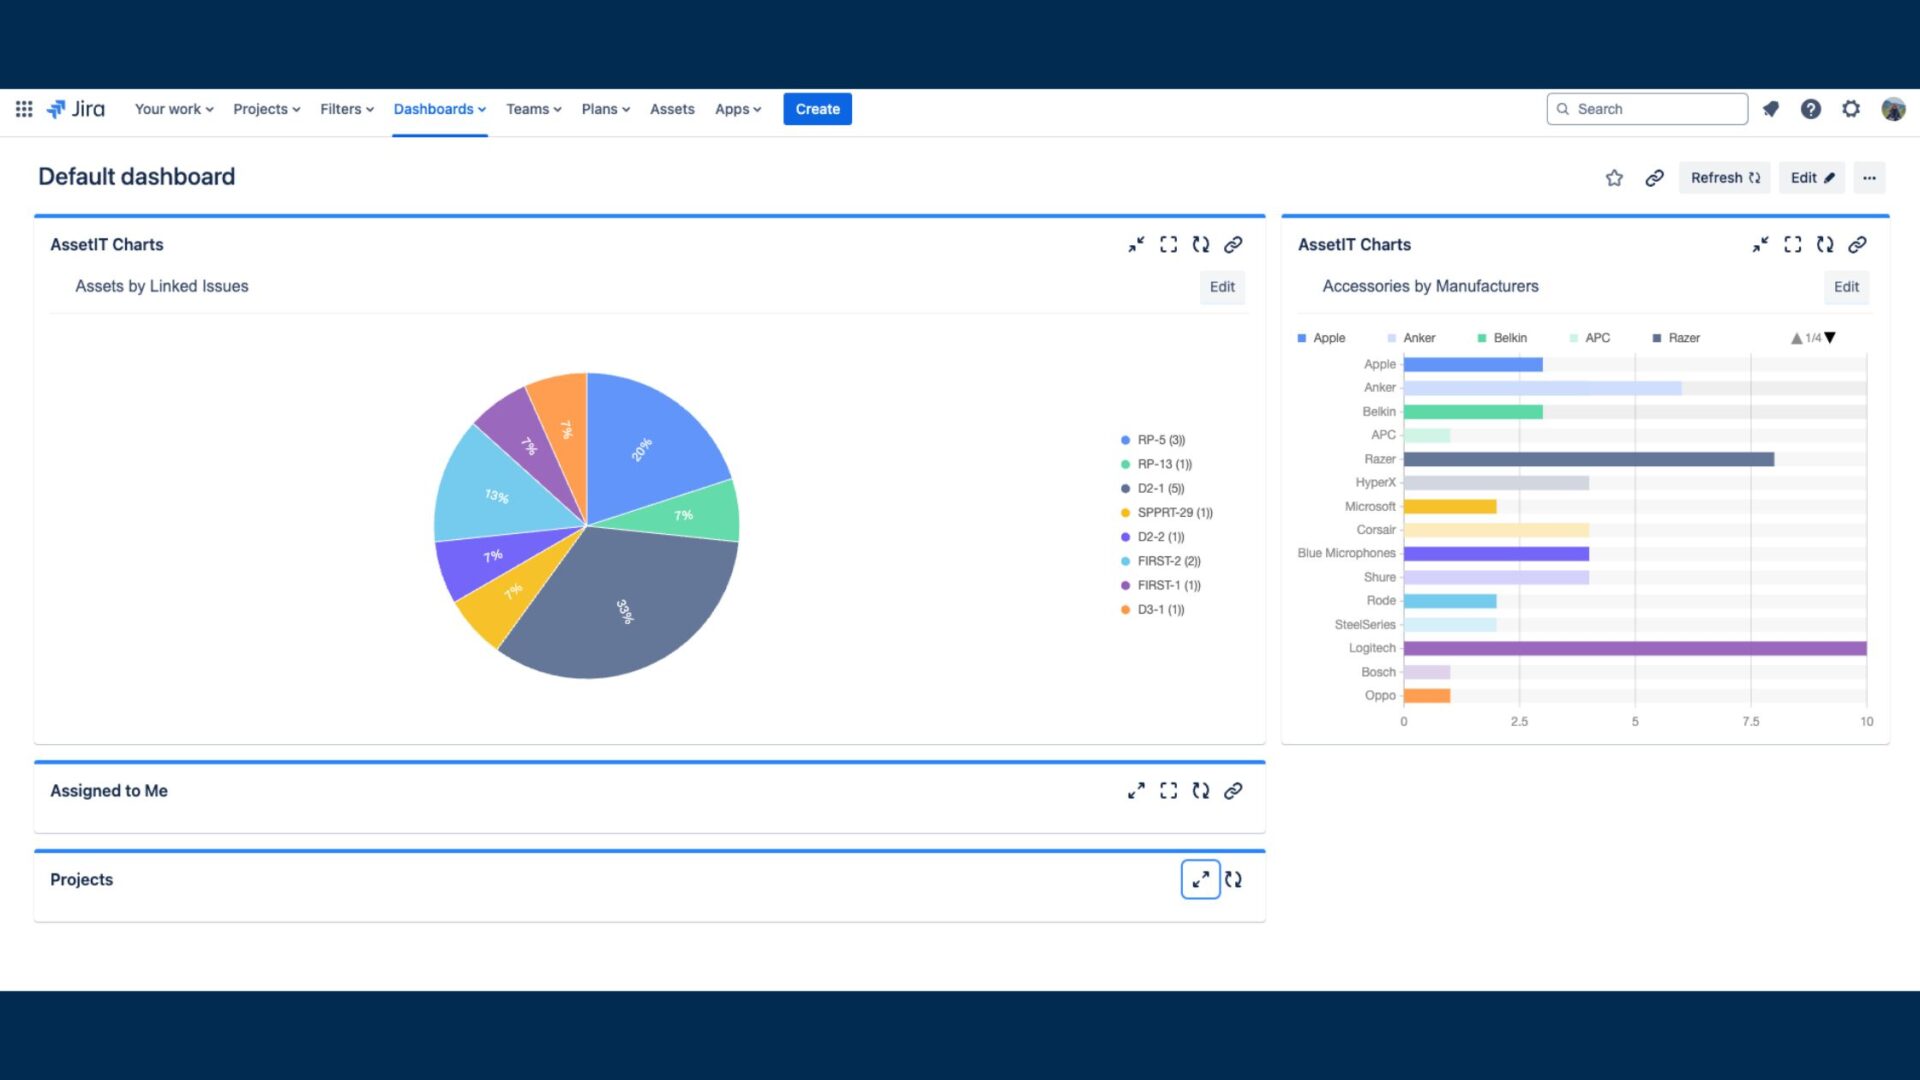Viewport: 1920px width, 1080px height.
Task: Copy link of Assets by Linked Issues gadget
Action: 1233,244
